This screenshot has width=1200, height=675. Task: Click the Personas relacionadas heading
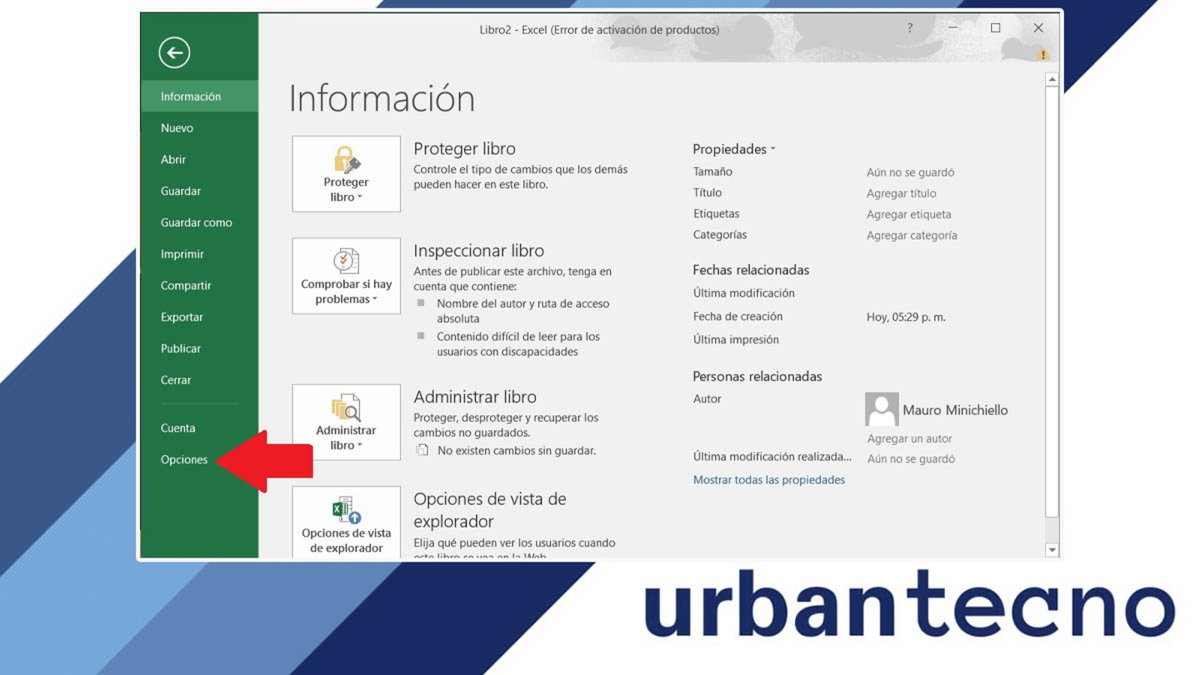[x=757, y=377]
